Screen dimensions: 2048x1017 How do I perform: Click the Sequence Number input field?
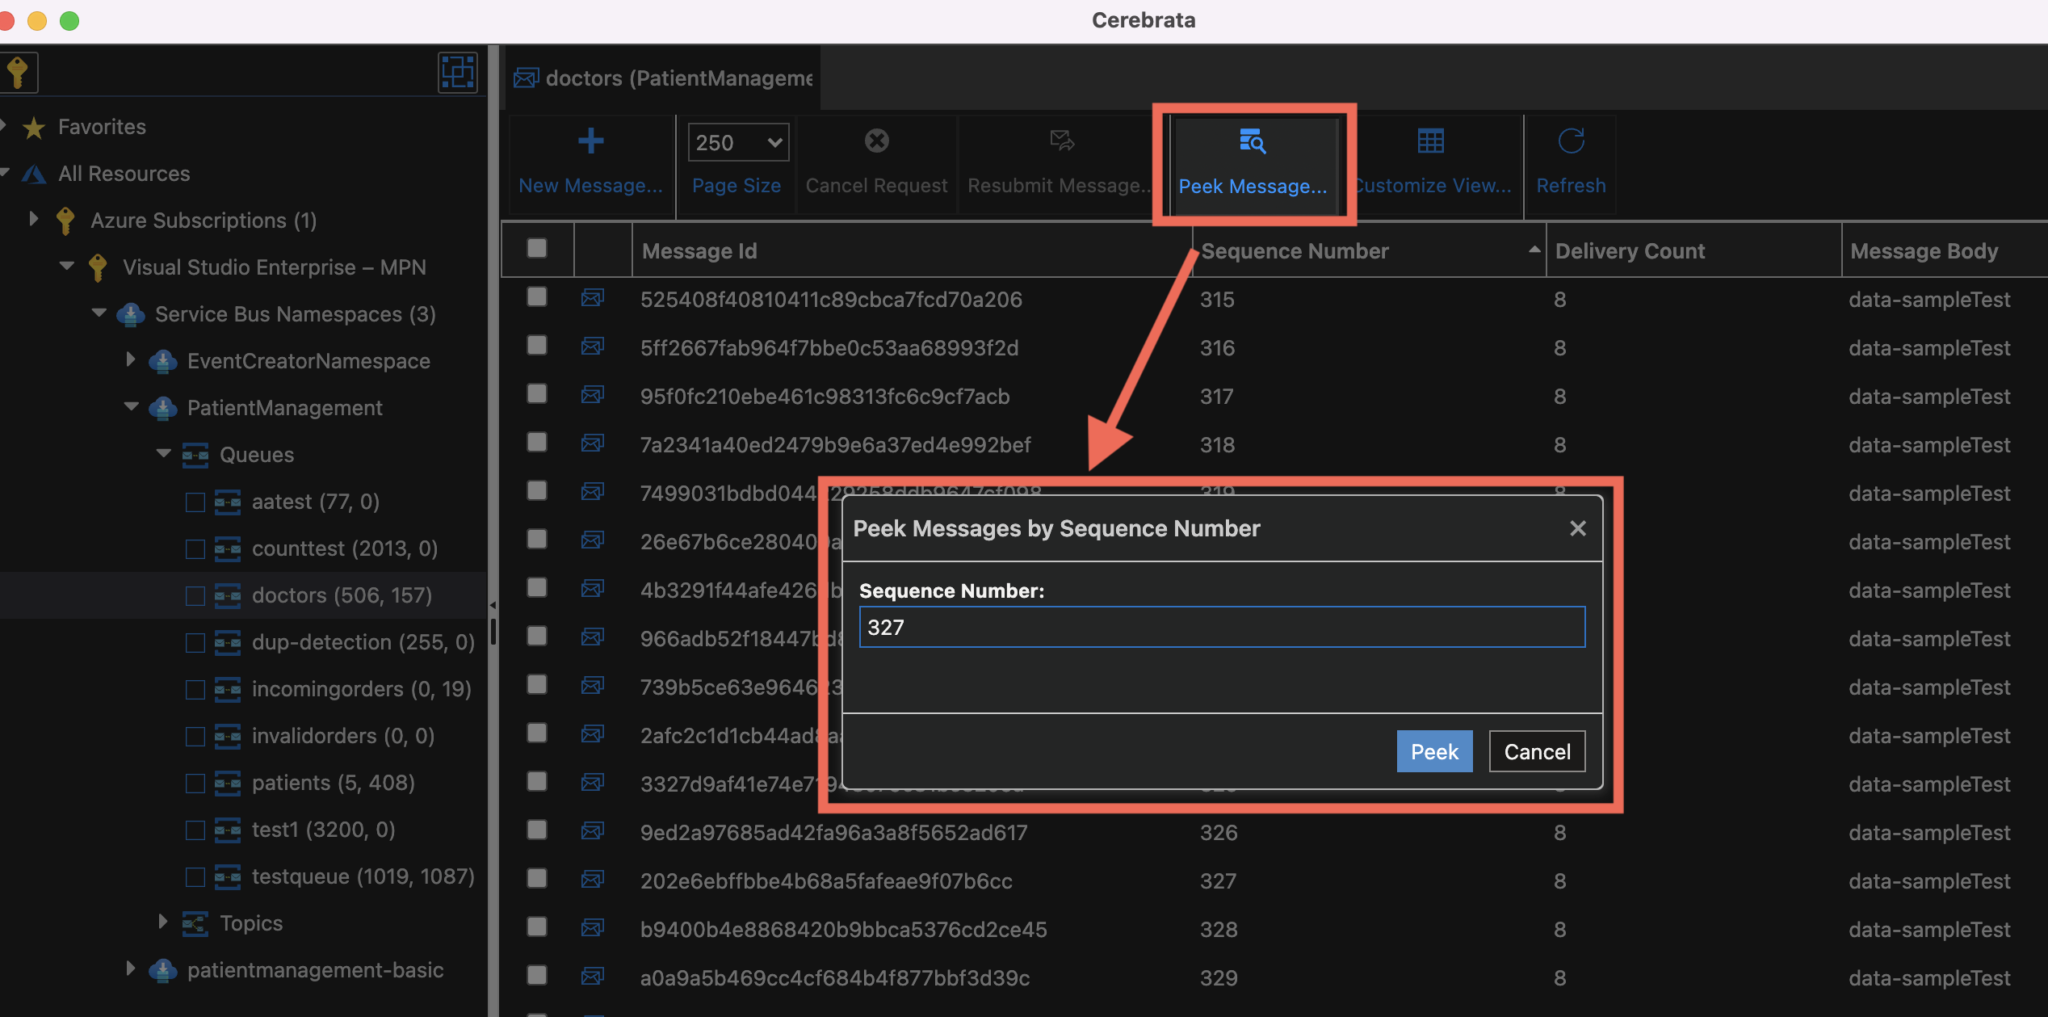[1221, 627]
